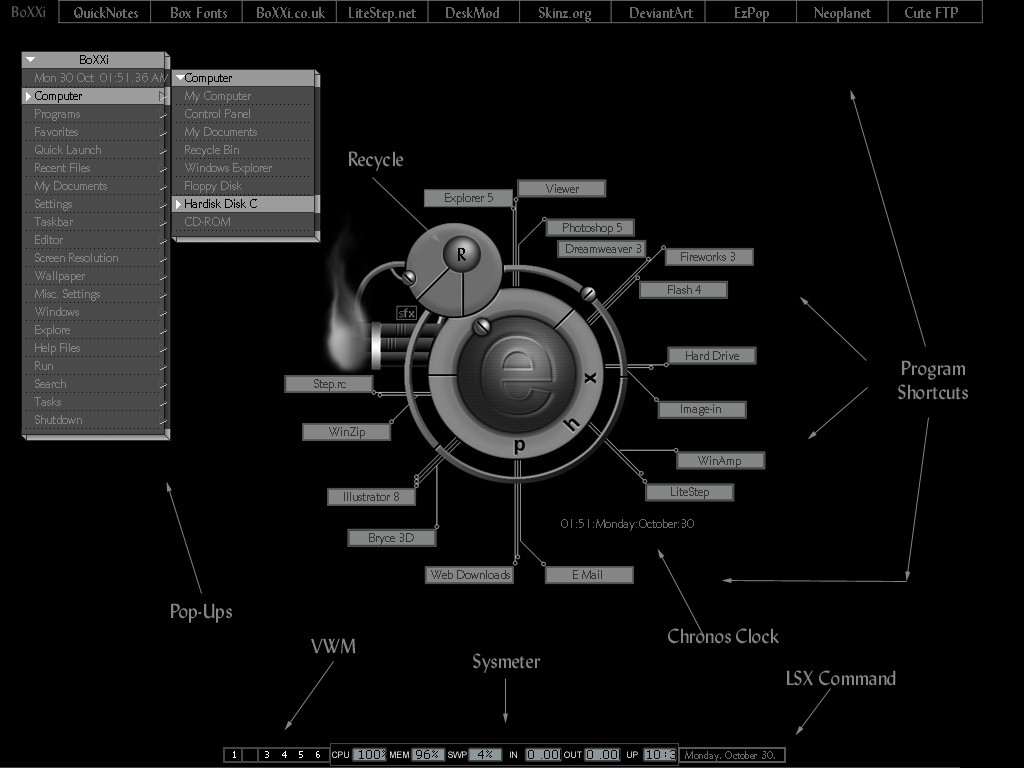This screenshot has height=768, width=1024.
Task: Open QuickNotes in the top bar
Action: pyautogui.click(x=105, y=12)
